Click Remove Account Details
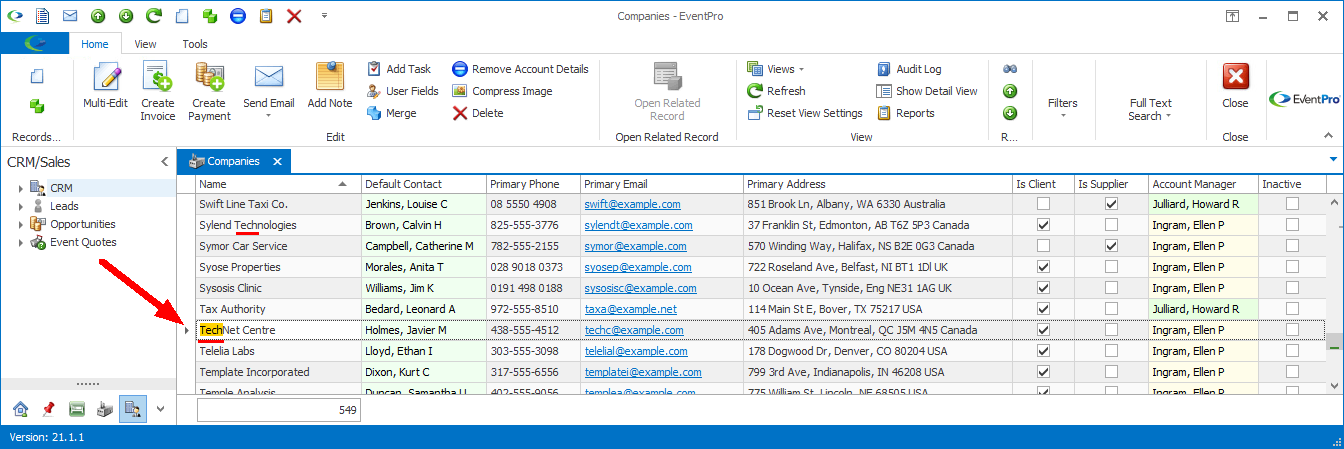Screen dimensions: 1344x449 click(x=520, y=69)
